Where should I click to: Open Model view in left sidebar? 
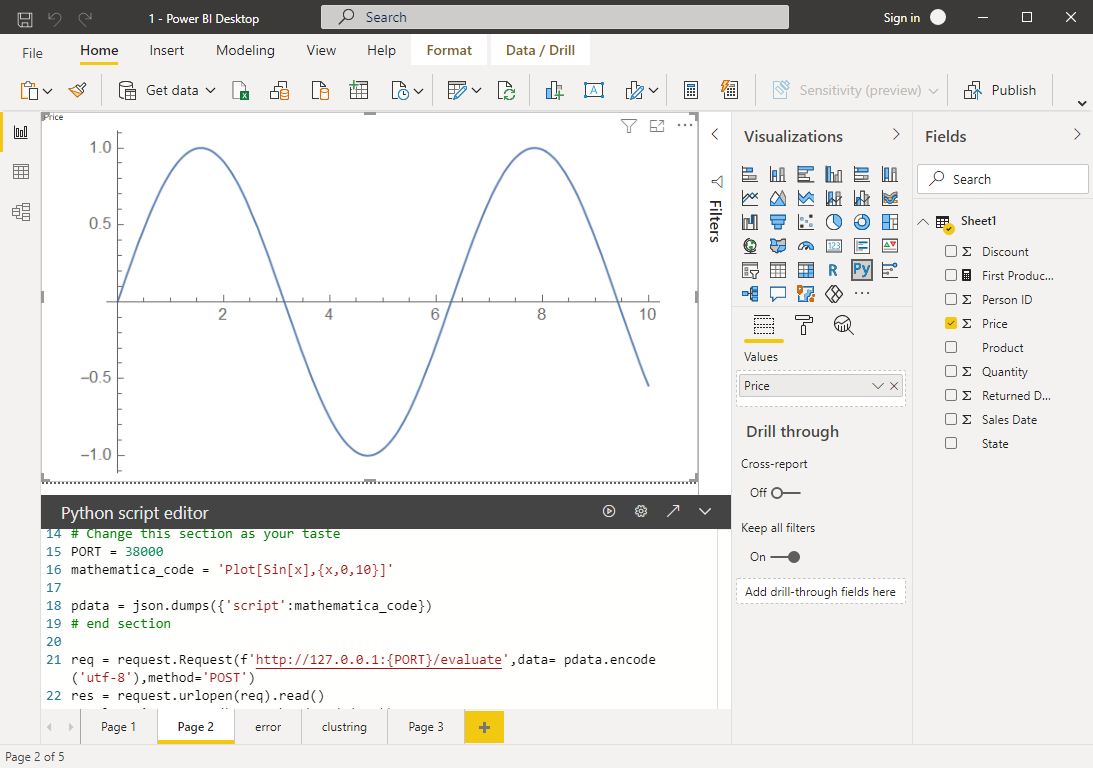(x=20, y=212)
